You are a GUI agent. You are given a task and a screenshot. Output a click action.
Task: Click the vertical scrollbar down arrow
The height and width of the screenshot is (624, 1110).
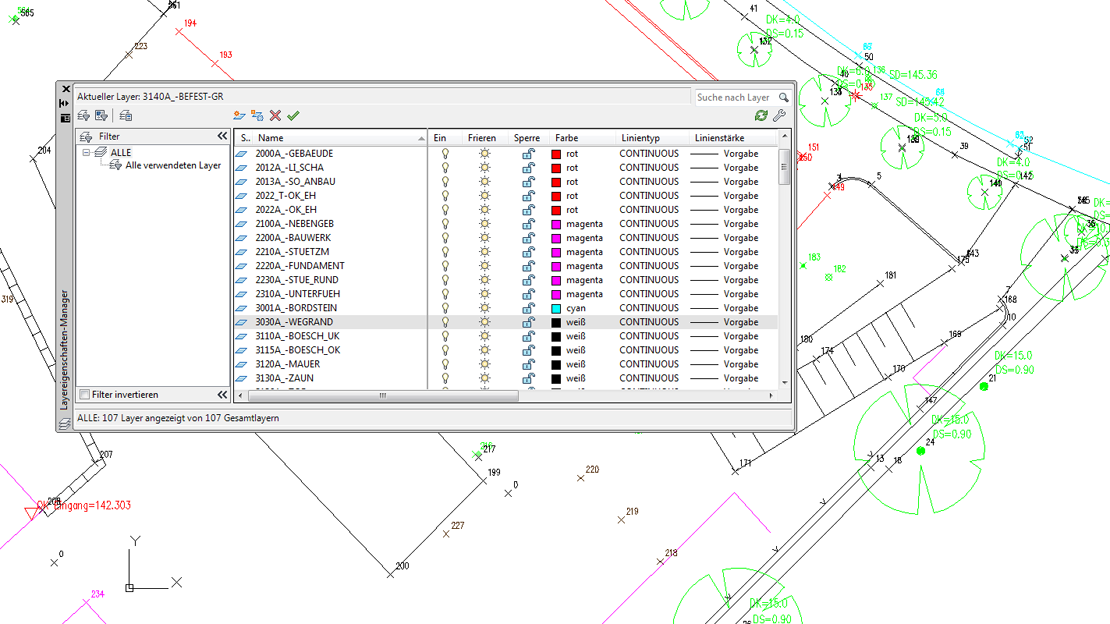[x=784, y=382]
